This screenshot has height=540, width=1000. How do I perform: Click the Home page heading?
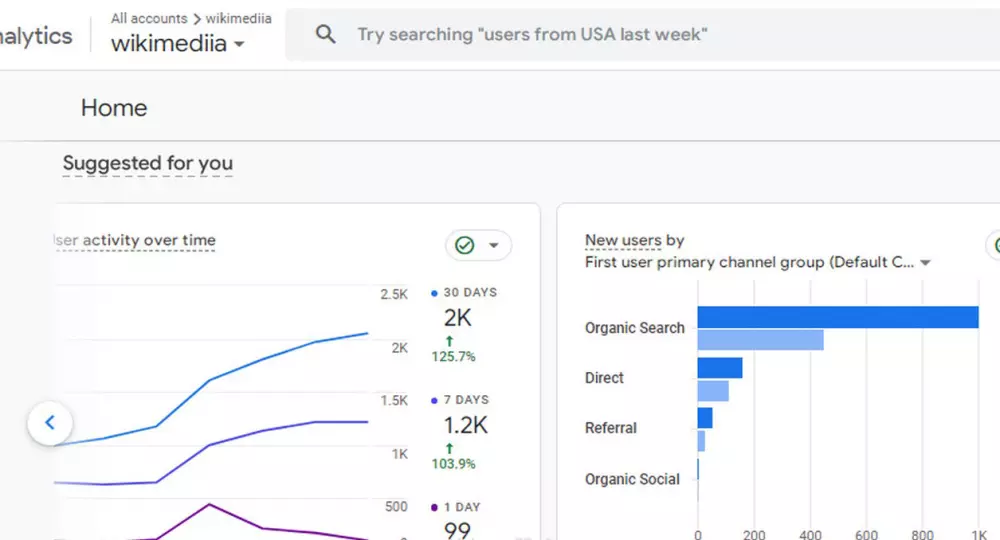click(x=114, y=108)
